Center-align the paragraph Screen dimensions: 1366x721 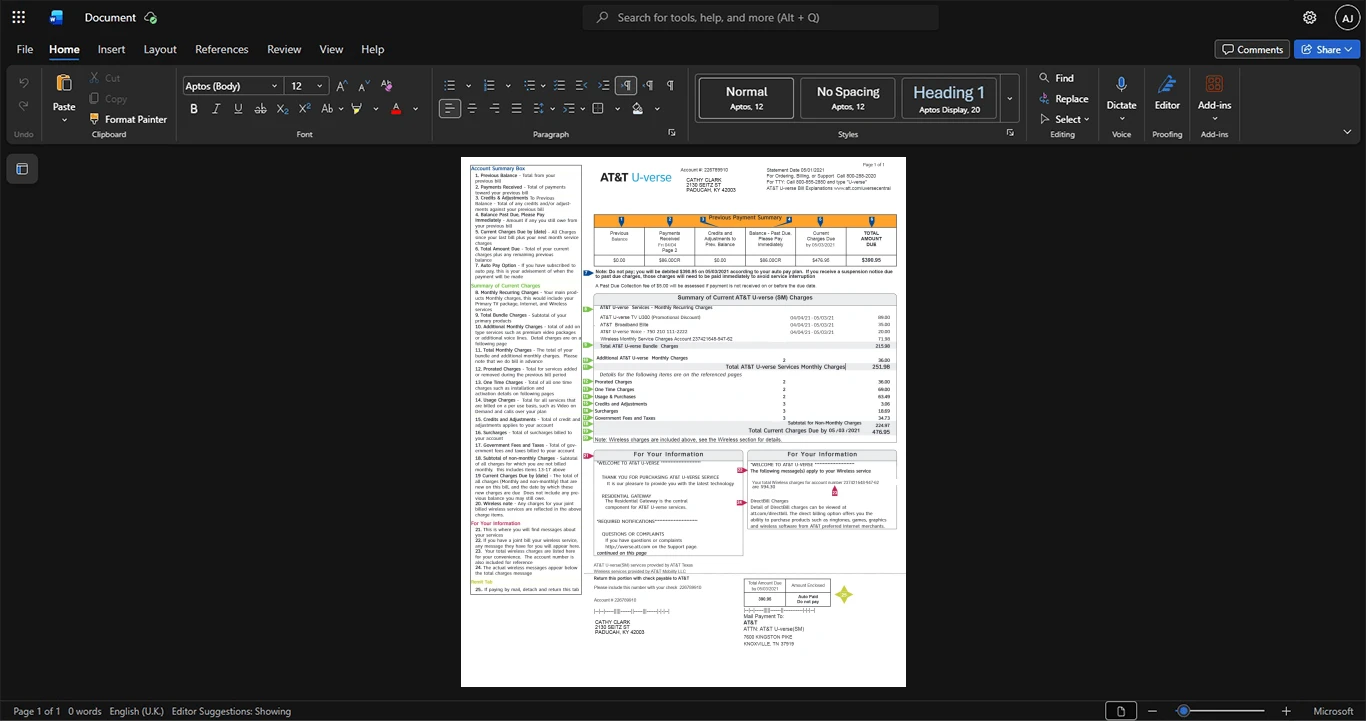tap(472, 108)
